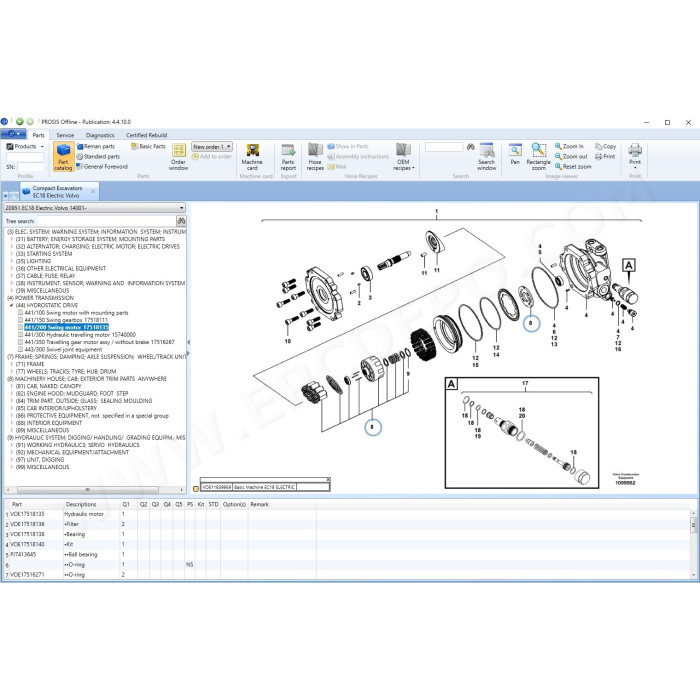Image resolution: width=700 pixels, height=700 pixels.
Task: Switch to the Diagnostics ribbon tab
Action: click(x=100, y=135)
